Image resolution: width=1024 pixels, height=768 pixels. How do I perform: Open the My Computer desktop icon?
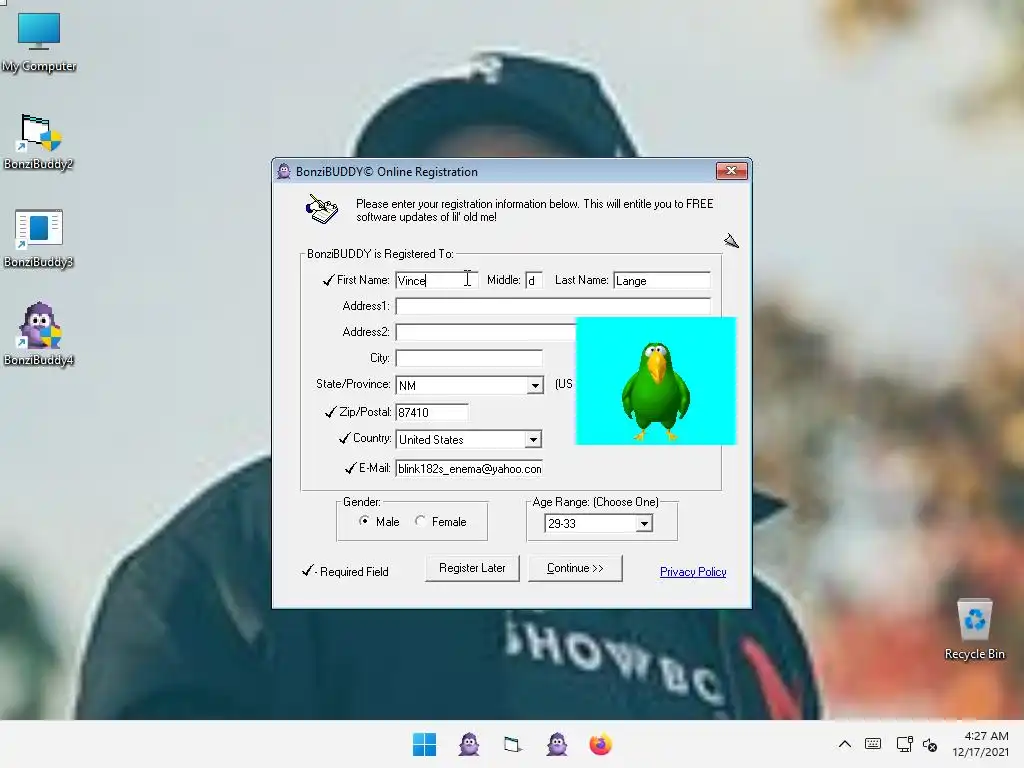[x=39, y=42]
